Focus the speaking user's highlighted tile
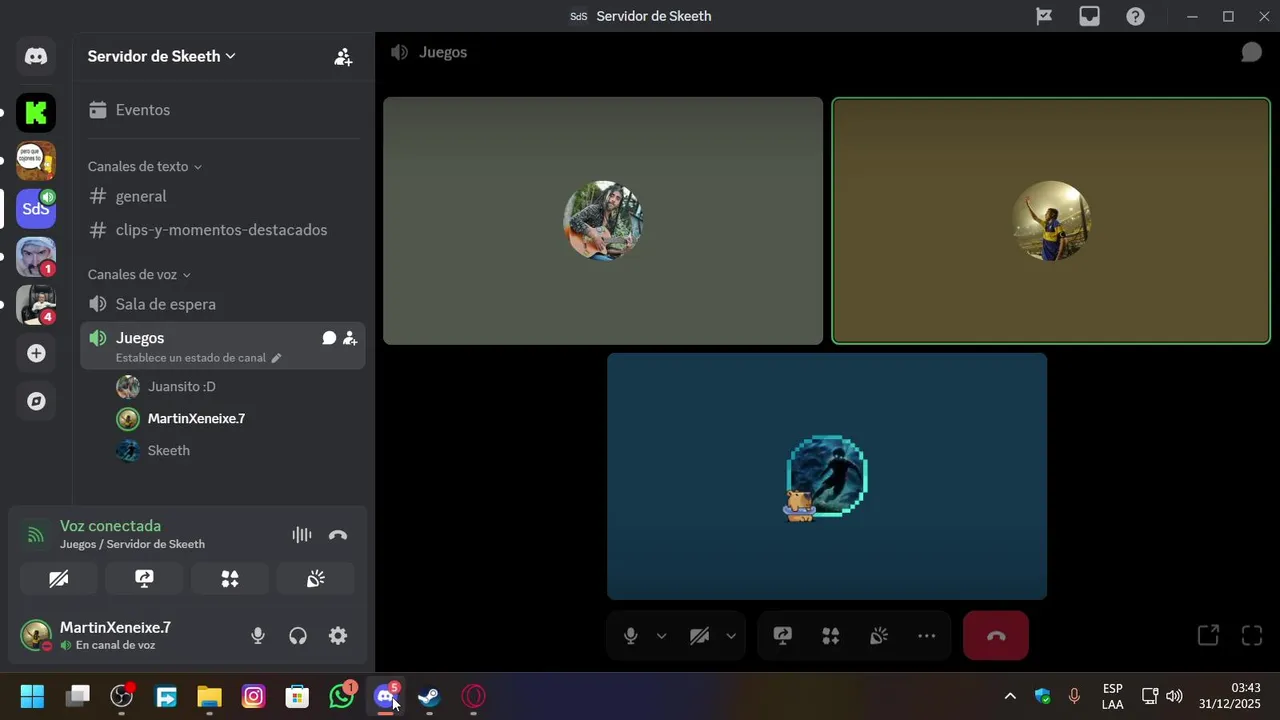1280x720 pixels. (x=1051, y=221)
